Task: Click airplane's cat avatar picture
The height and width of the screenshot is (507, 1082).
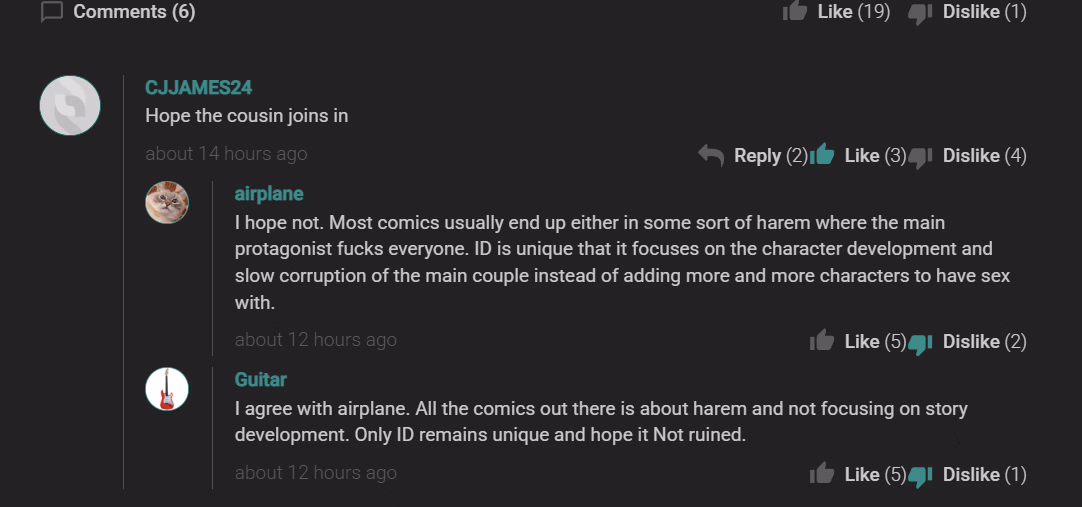Action: [x=167, y=202]
